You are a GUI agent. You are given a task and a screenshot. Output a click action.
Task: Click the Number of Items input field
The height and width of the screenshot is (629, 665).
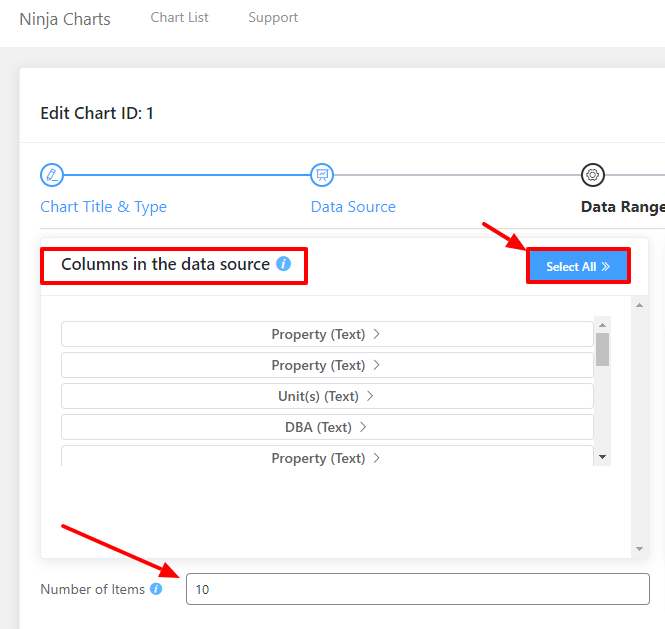[x=417, y=589]
